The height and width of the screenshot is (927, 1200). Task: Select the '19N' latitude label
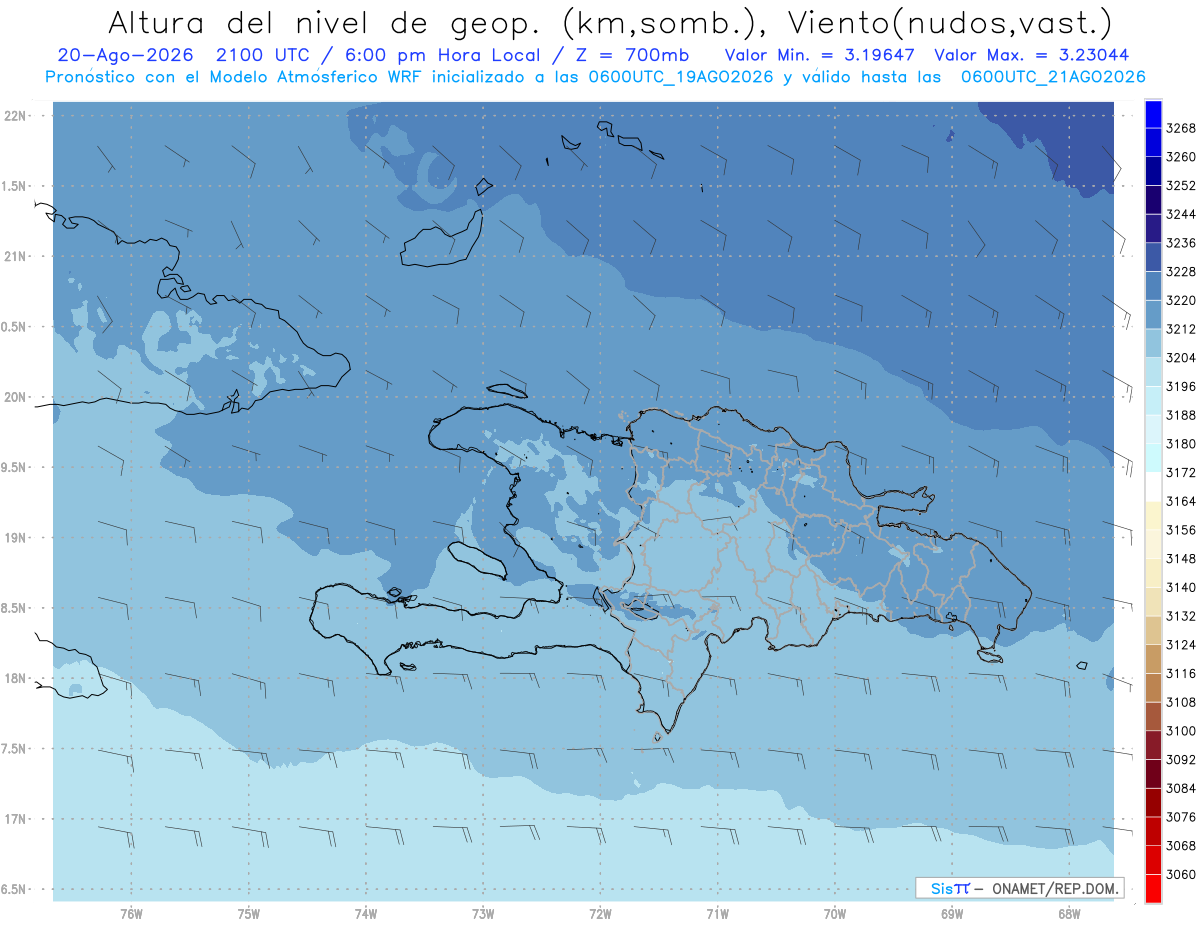(x=17, y=538)
